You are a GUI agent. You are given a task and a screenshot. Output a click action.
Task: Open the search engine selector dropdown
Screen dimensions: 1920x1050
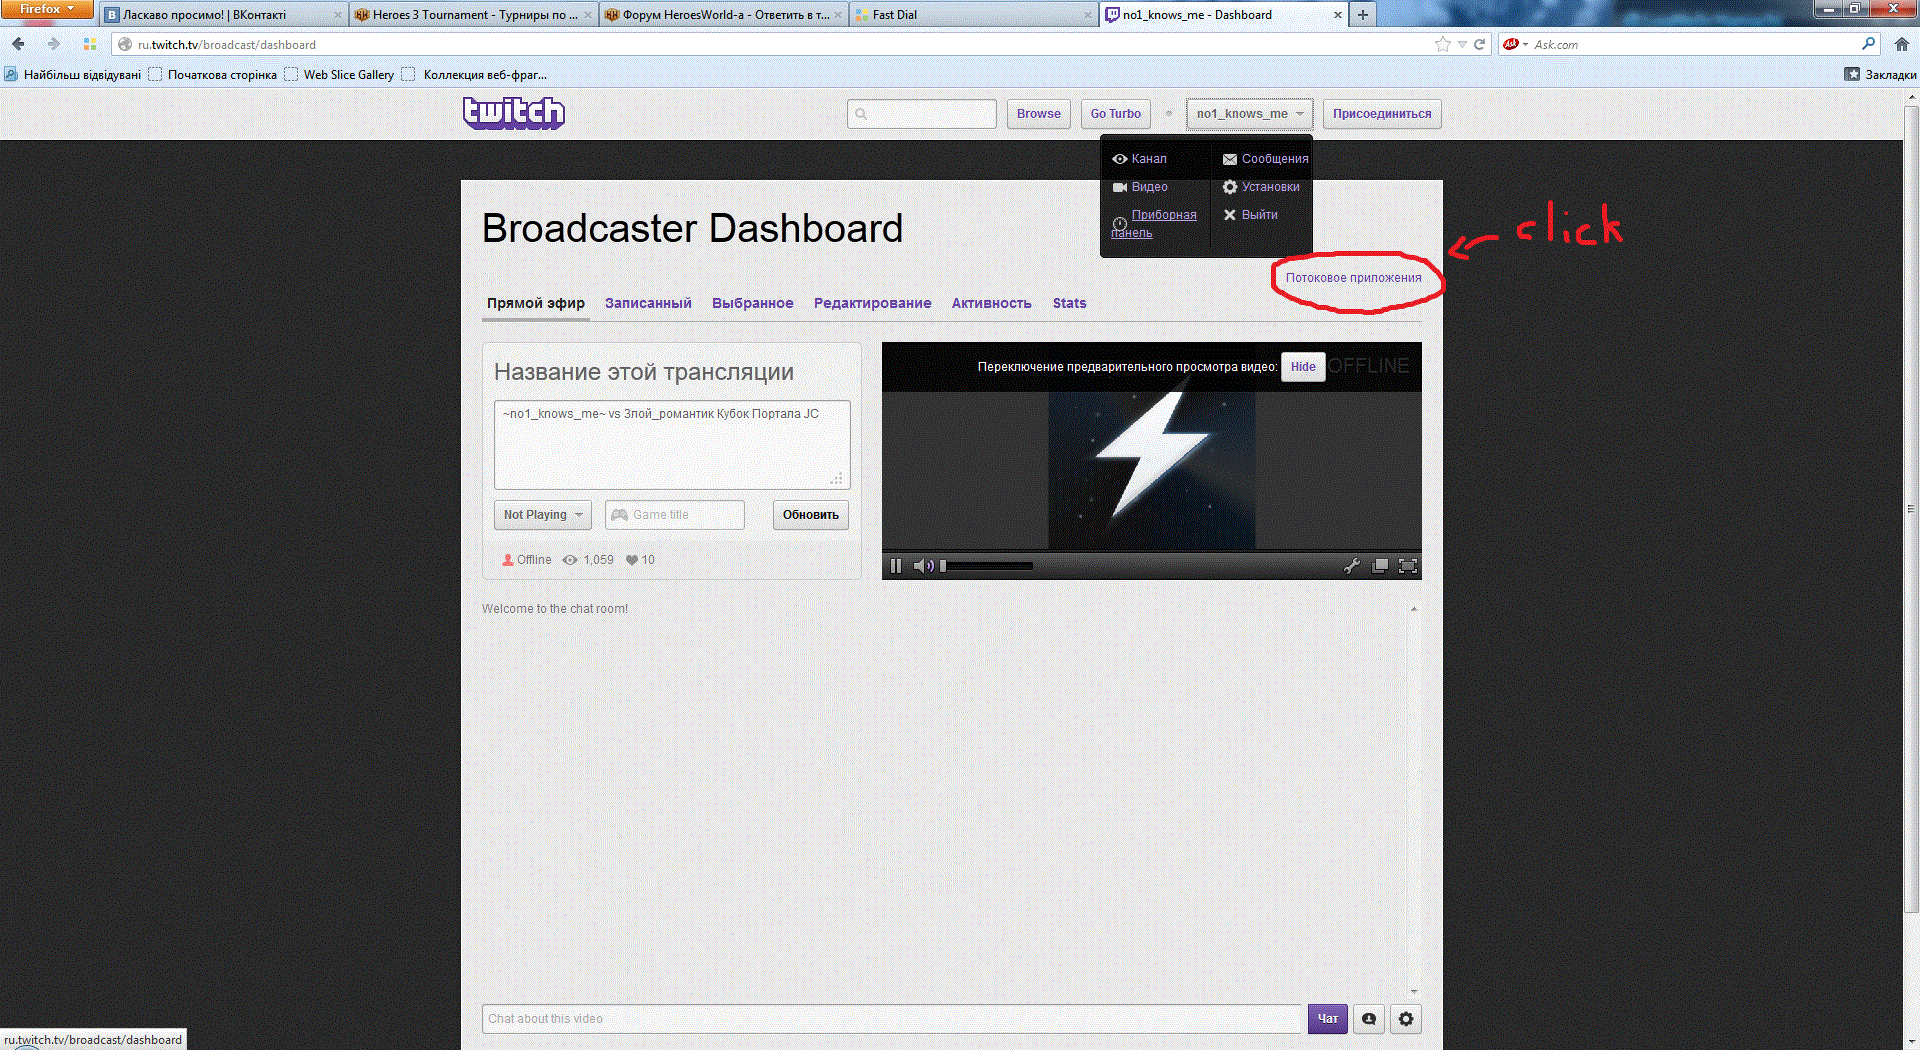click(x=1516, y=44)
